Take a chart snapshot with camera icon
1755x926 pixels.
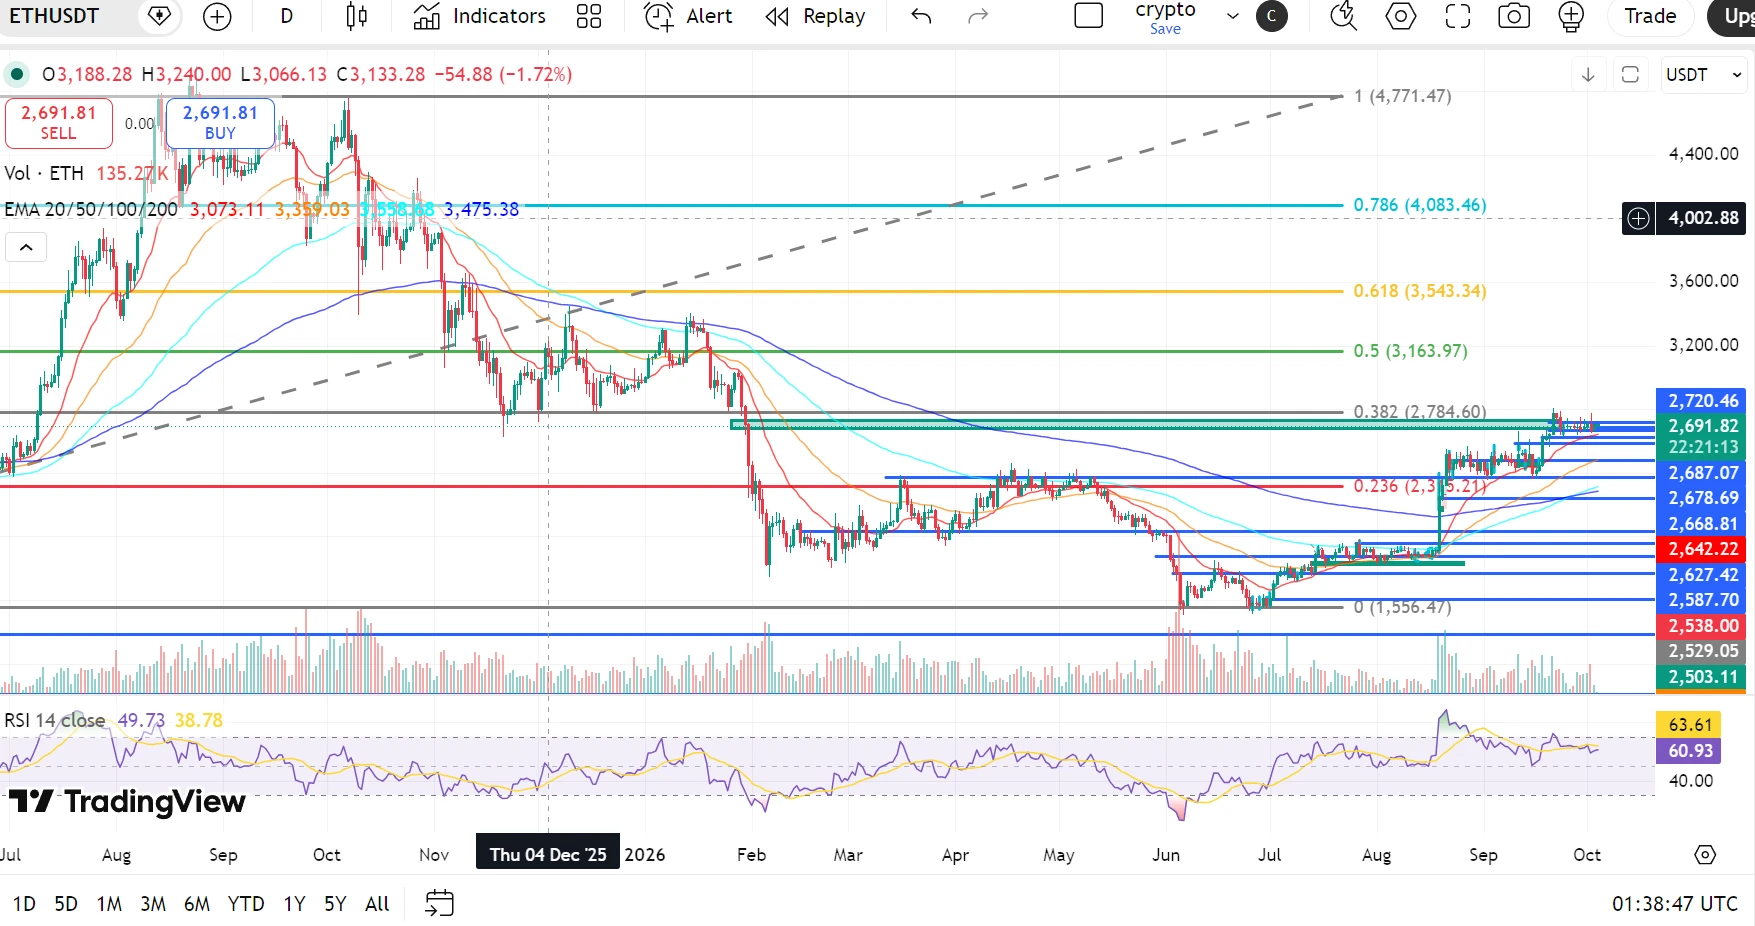(x=1514, y=16)
